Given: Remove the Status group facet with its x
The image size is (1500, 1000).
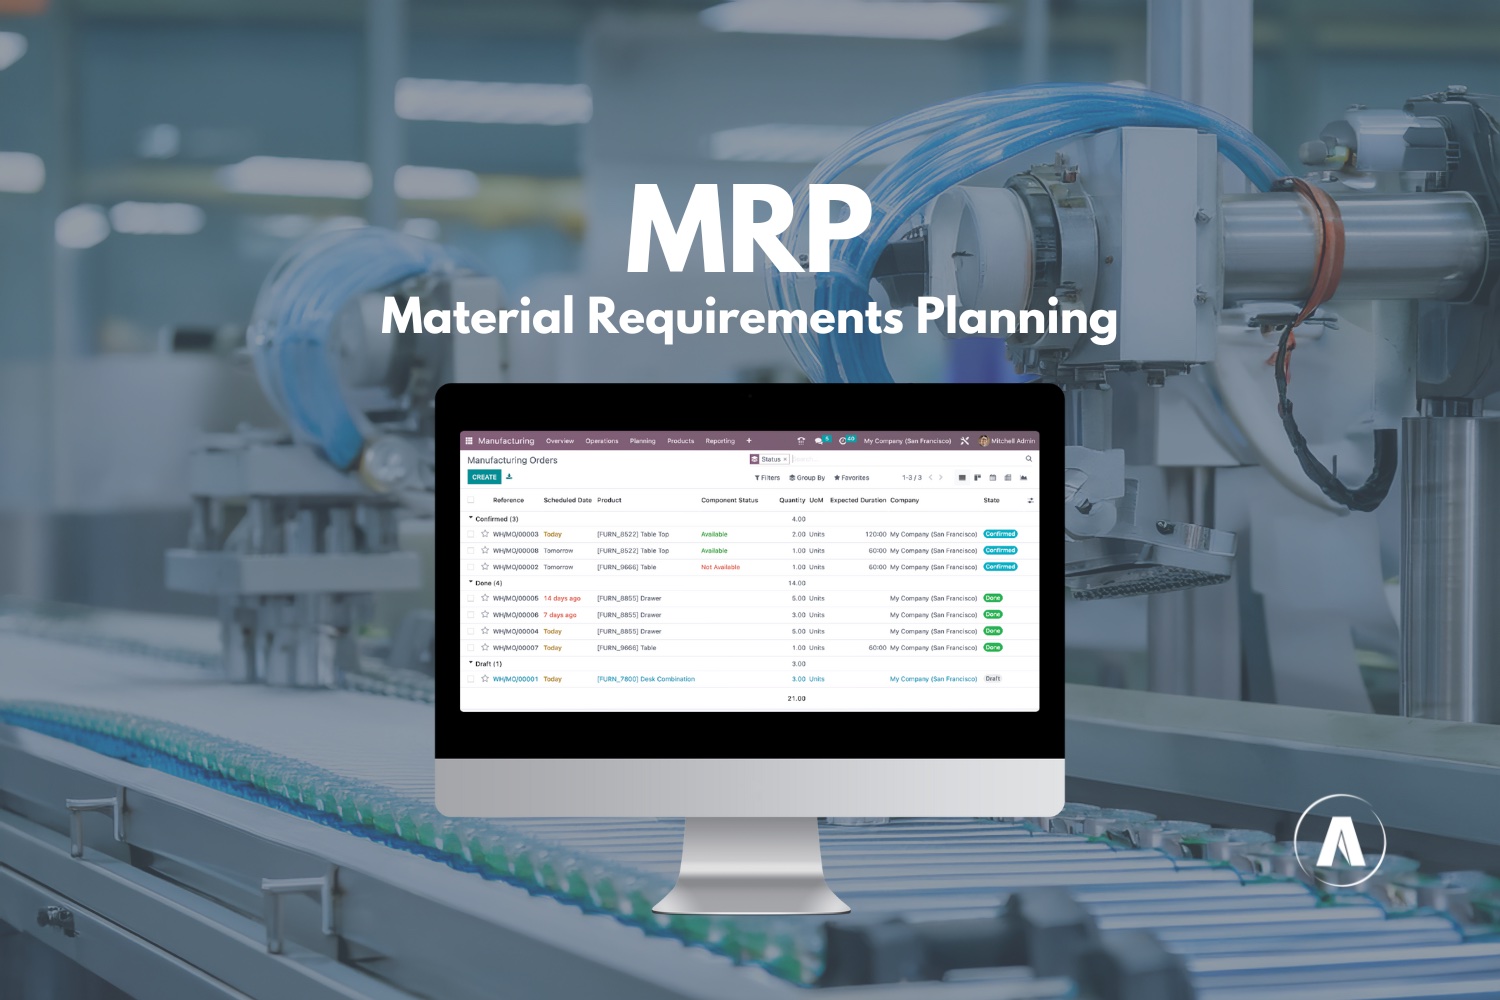Looking at the screenshot, I should (x=786, y=460).
